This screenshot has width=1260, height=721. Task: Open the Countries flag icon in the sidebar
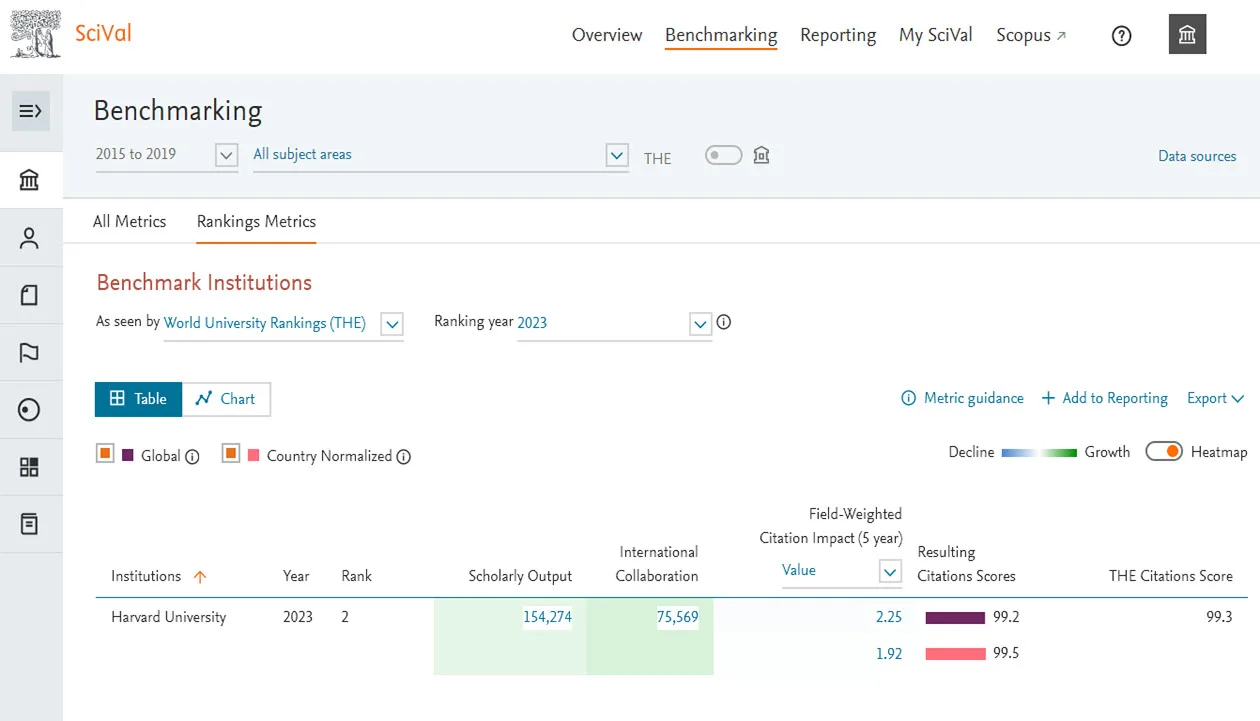click(31, 352)
